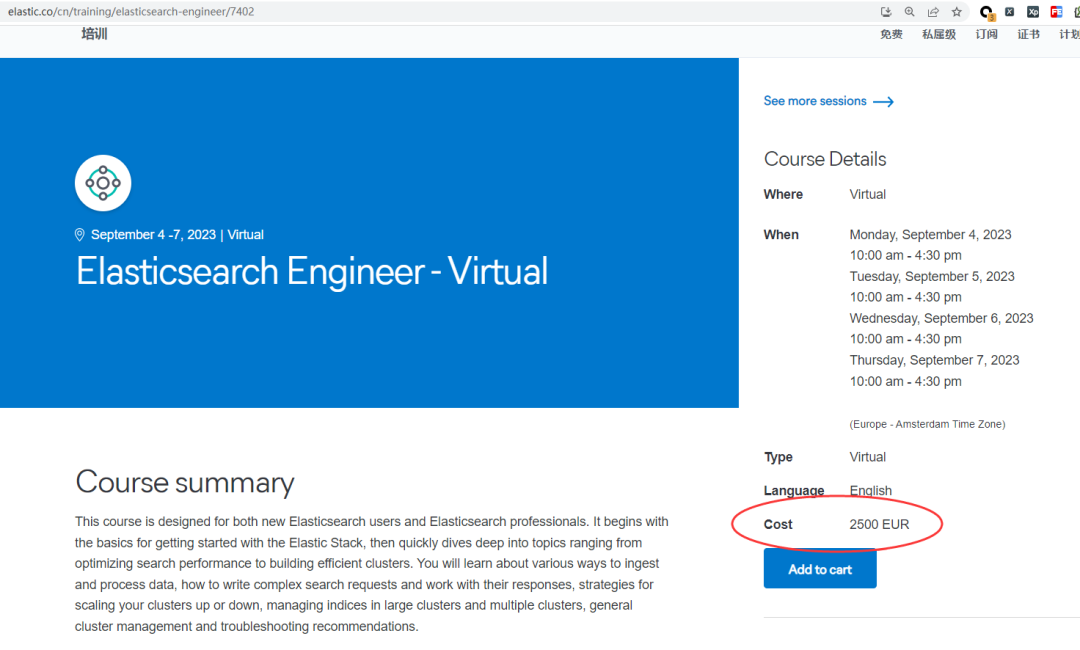Open the 私屋级 tab
The width and height of the screenshot is (1080, 650).
(x=939, y=34)
